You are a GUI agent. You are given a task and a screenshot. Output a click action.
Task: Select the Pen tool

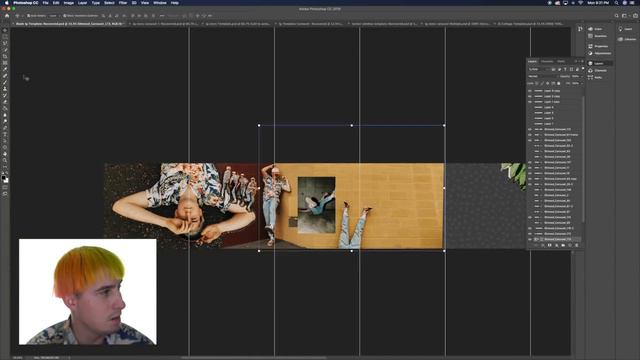pyautogui.click(x=5, y=128)
